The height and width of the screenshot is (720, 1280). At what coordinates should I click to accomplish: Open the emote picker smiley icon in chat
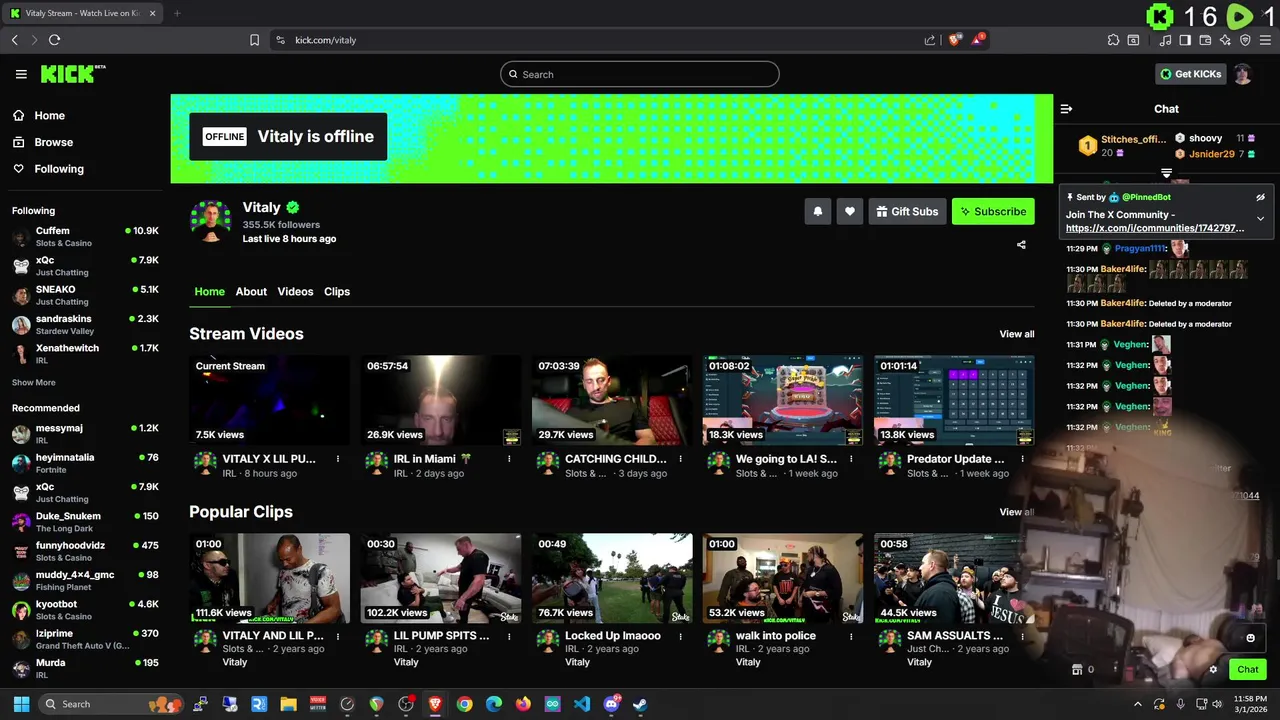click(x=1250, y=638)
